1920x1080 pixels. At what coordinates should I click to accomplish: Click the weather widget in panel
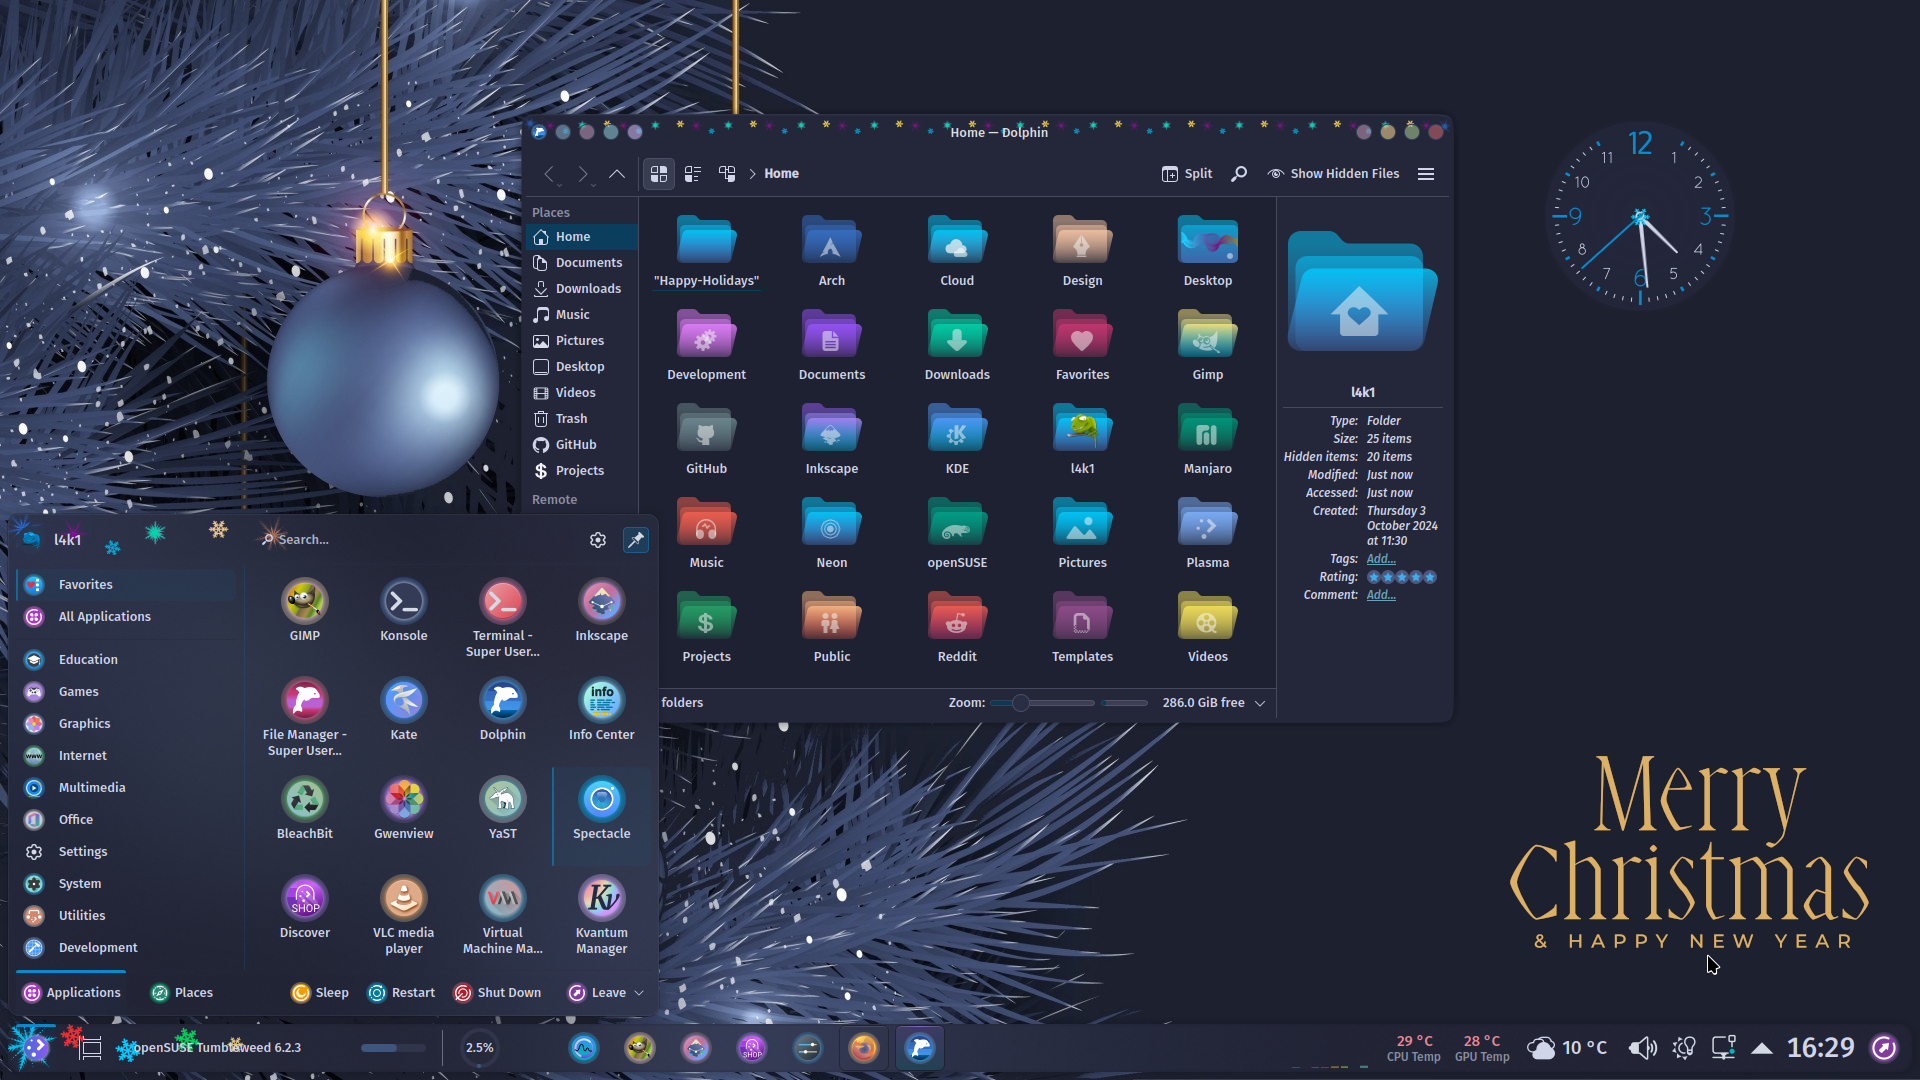pyautogui.click(x=1567, y=1048)
